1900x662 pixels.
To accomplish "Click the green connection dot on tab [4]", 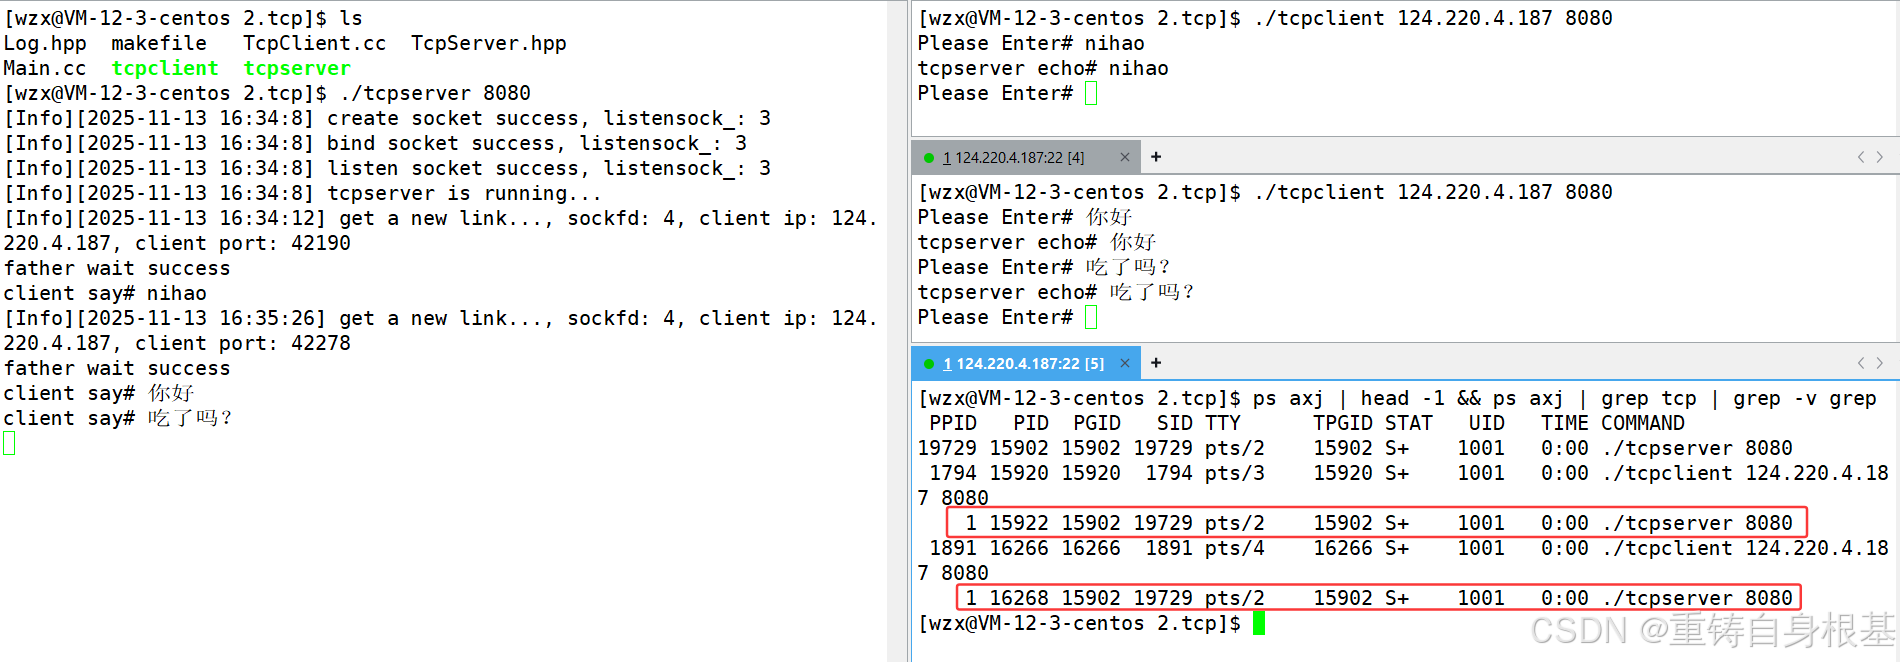I will [929, 158].
